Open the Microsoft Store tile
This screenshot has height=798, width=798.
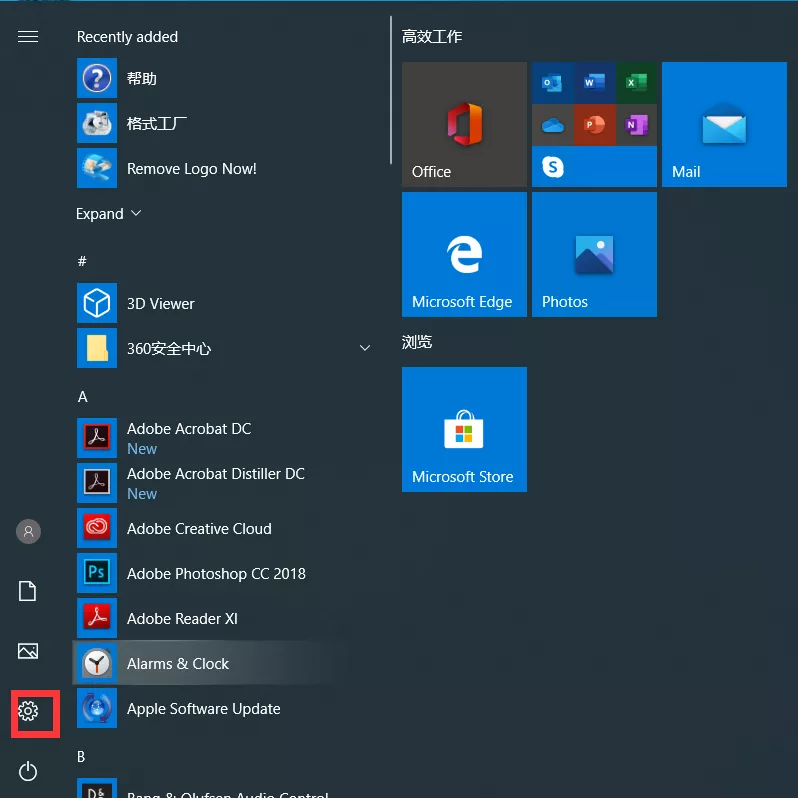464,429
